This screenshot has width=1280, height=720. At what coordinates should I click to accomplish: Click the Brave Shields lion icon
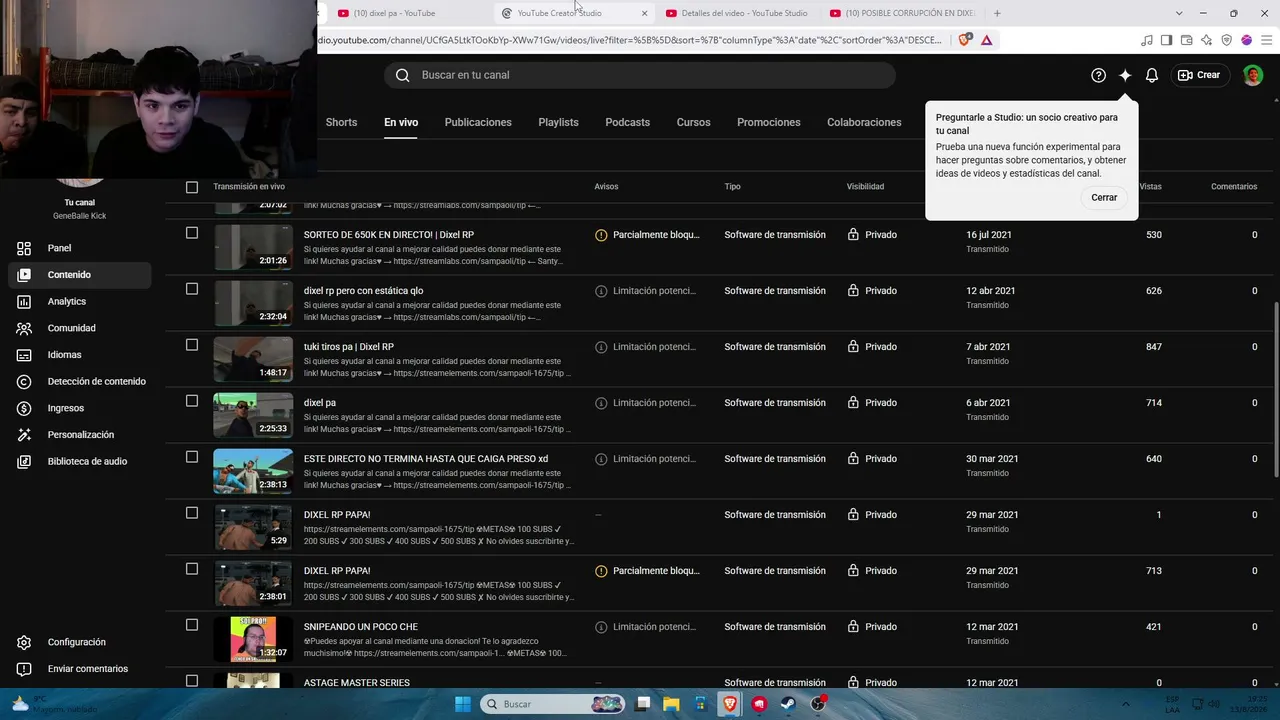coord(965,40)
